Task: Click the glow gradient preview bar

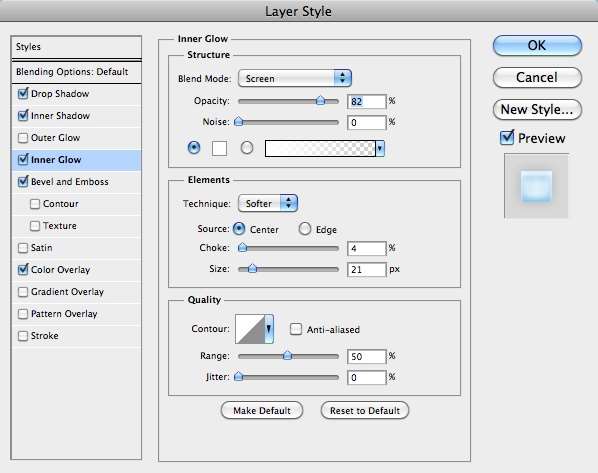Action: (320, 148)
